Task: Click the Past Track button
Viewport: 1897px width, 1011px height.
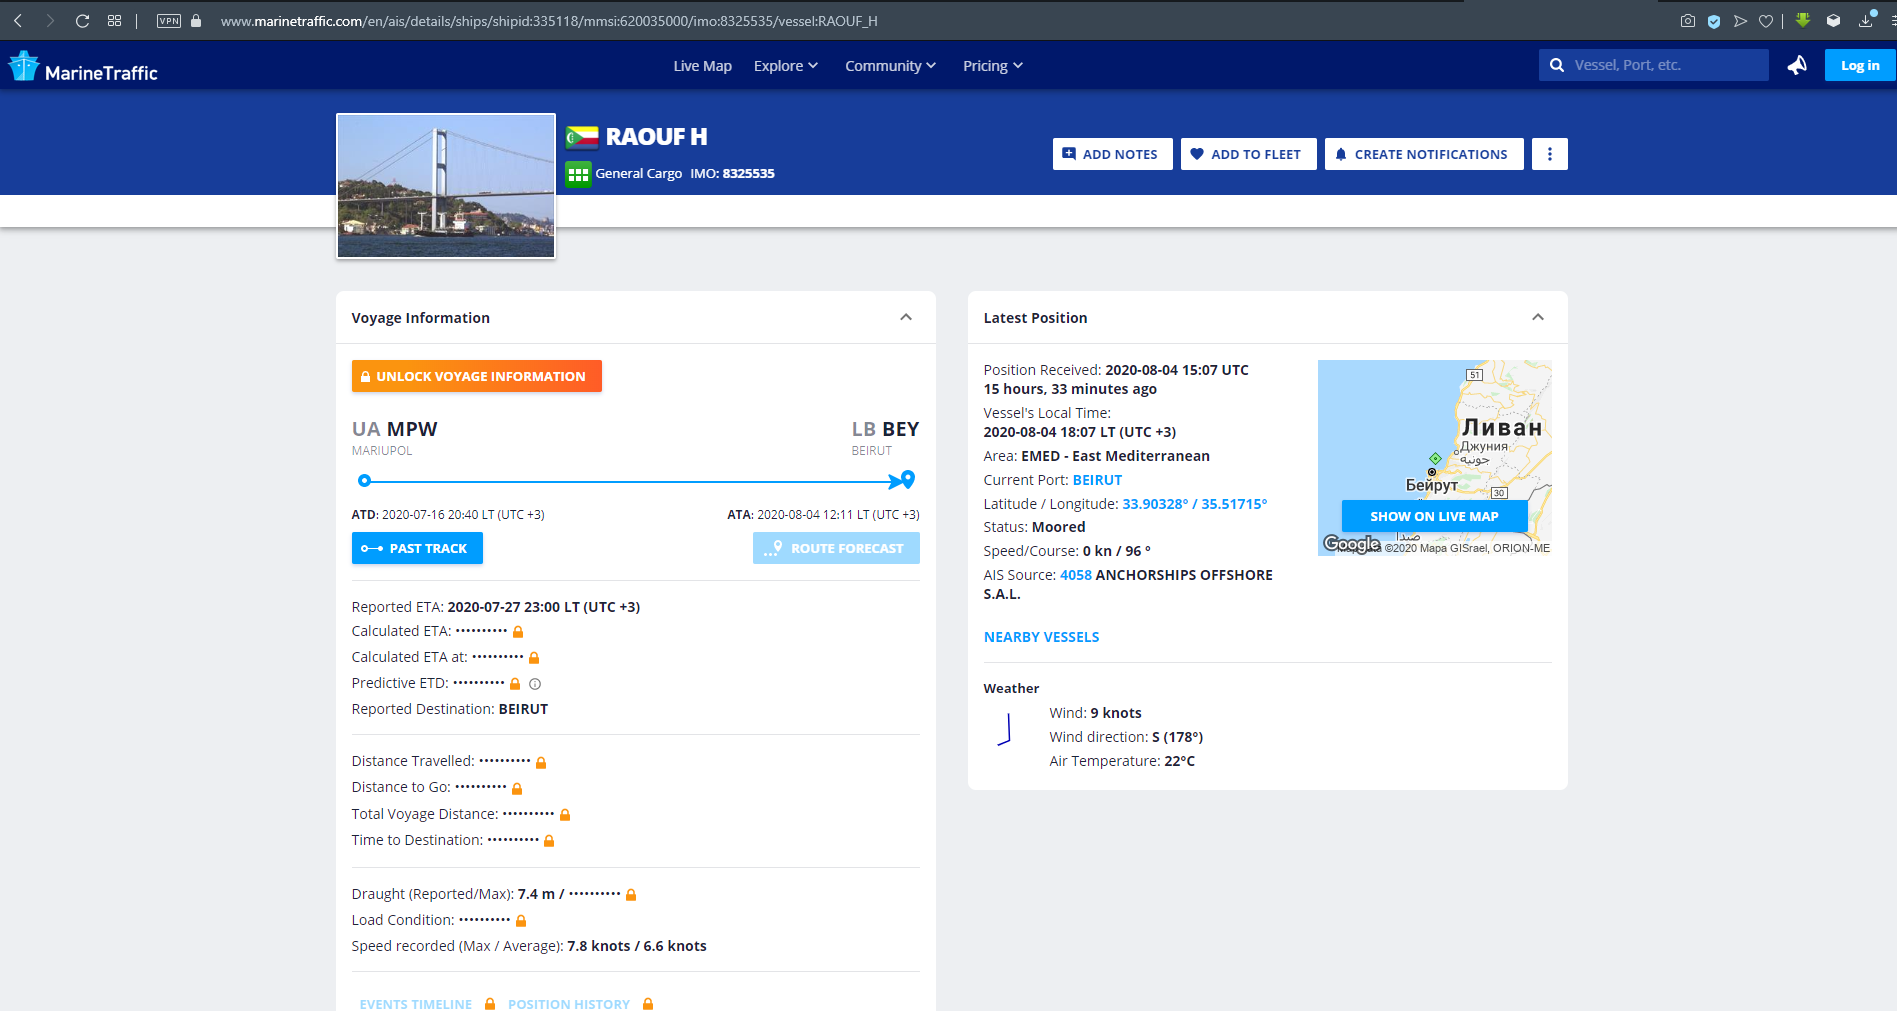Action: coord(417,548)
